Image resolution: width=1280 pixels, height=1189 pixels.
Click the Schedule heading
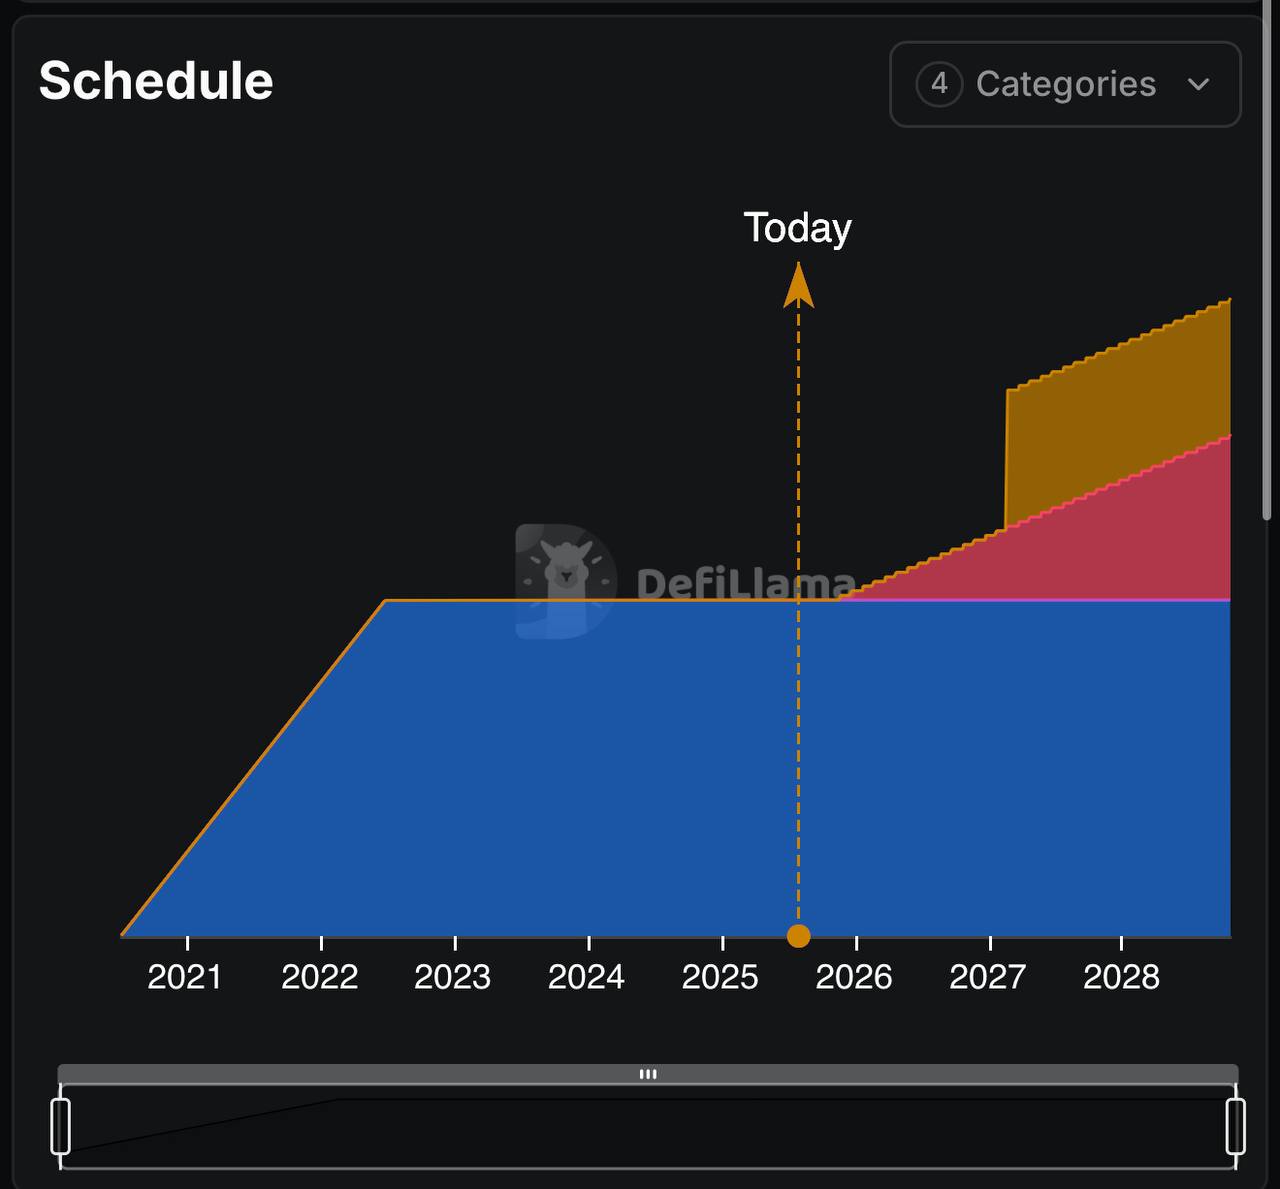[x=156, y=81]
